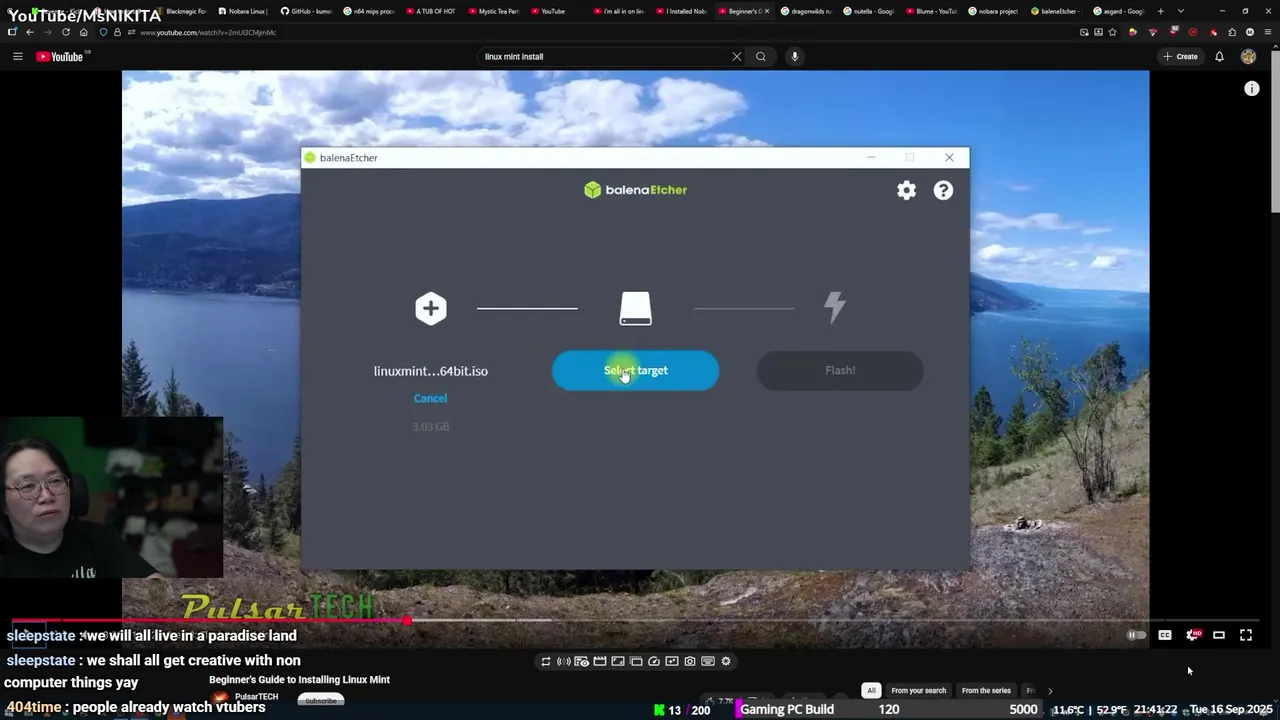Select the 'All' filter chip

coord(871,690)
